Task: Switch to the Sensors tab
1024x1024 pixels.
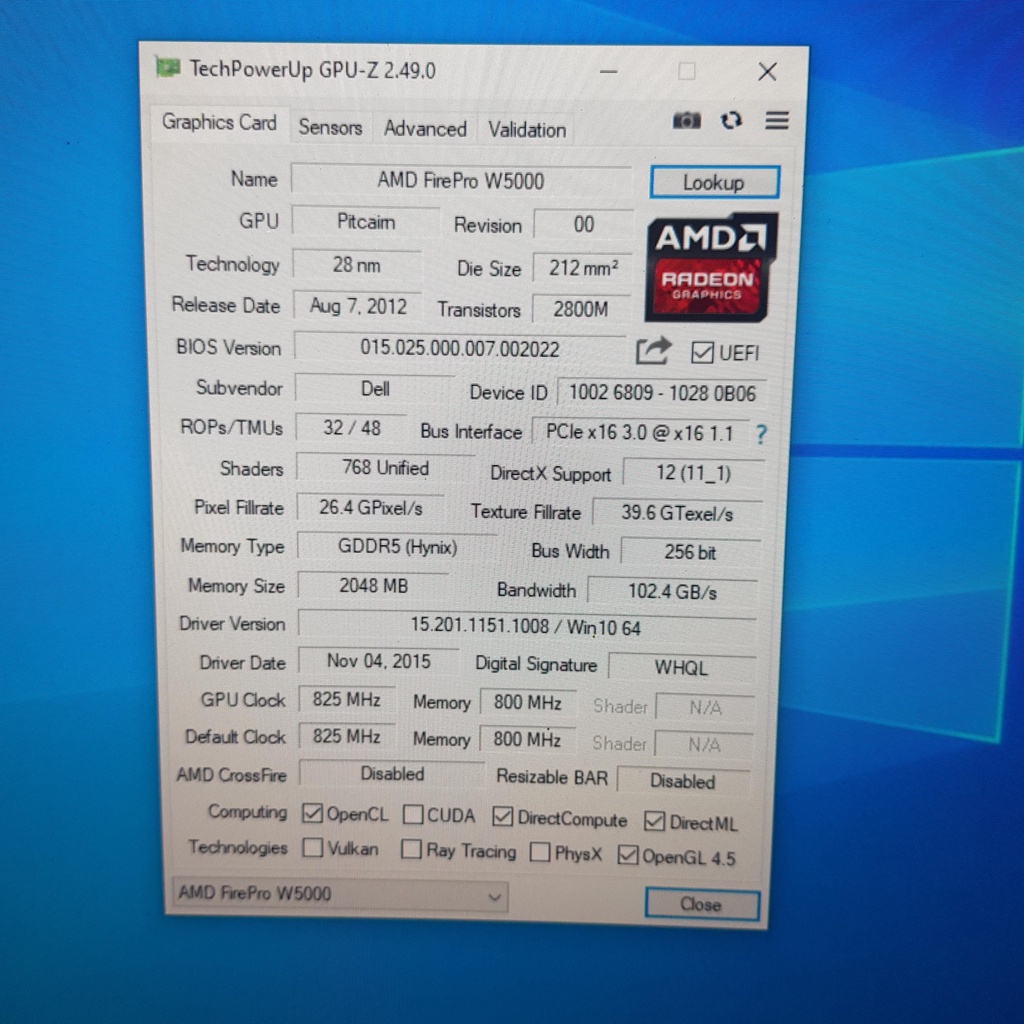Action: [x=330, y=127]
